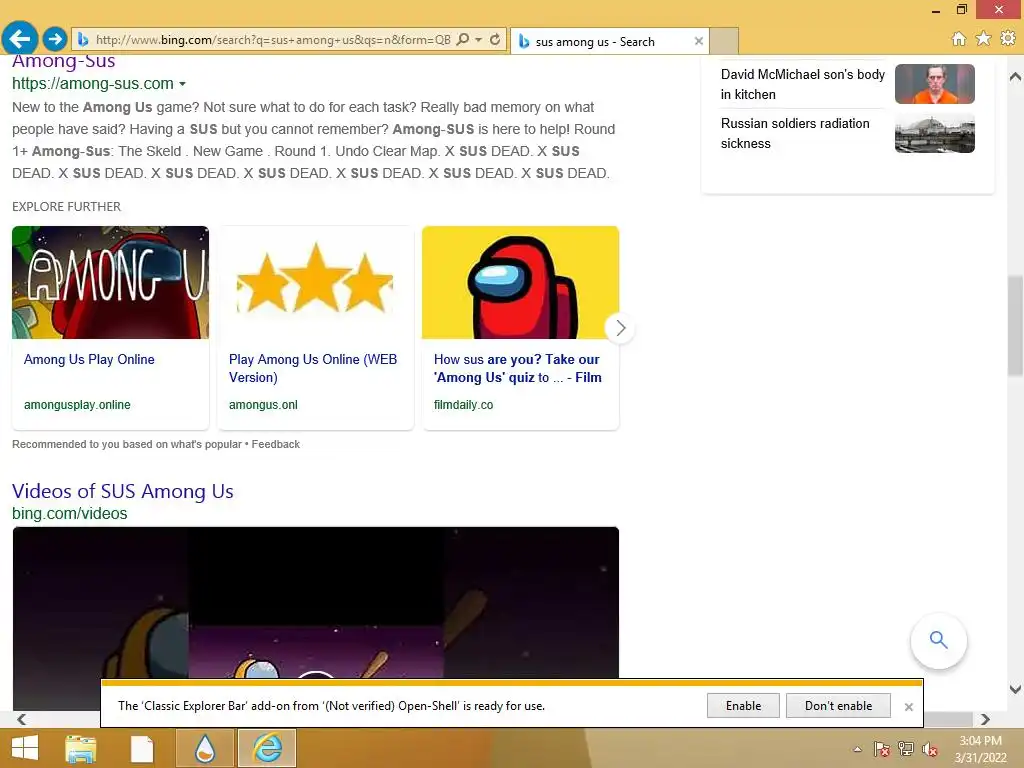Click the horizontal scrollbar right arrow

pos(985,719)
